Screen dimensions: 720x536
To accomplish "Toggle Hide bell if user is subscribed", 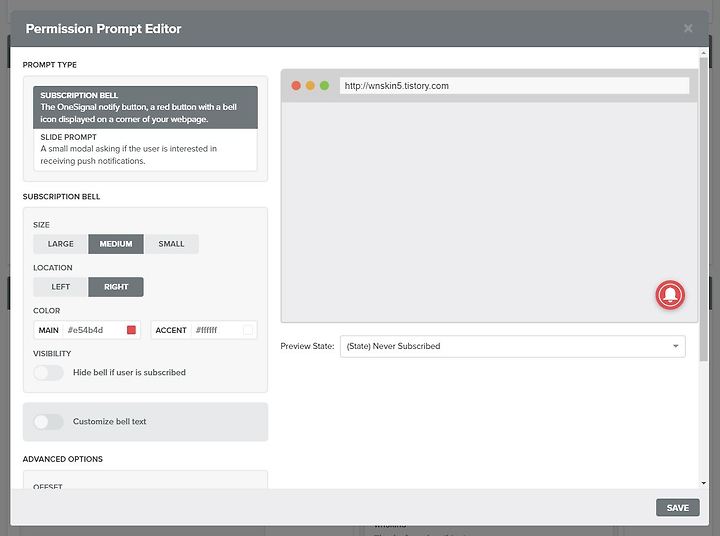I will pos(48,372).
